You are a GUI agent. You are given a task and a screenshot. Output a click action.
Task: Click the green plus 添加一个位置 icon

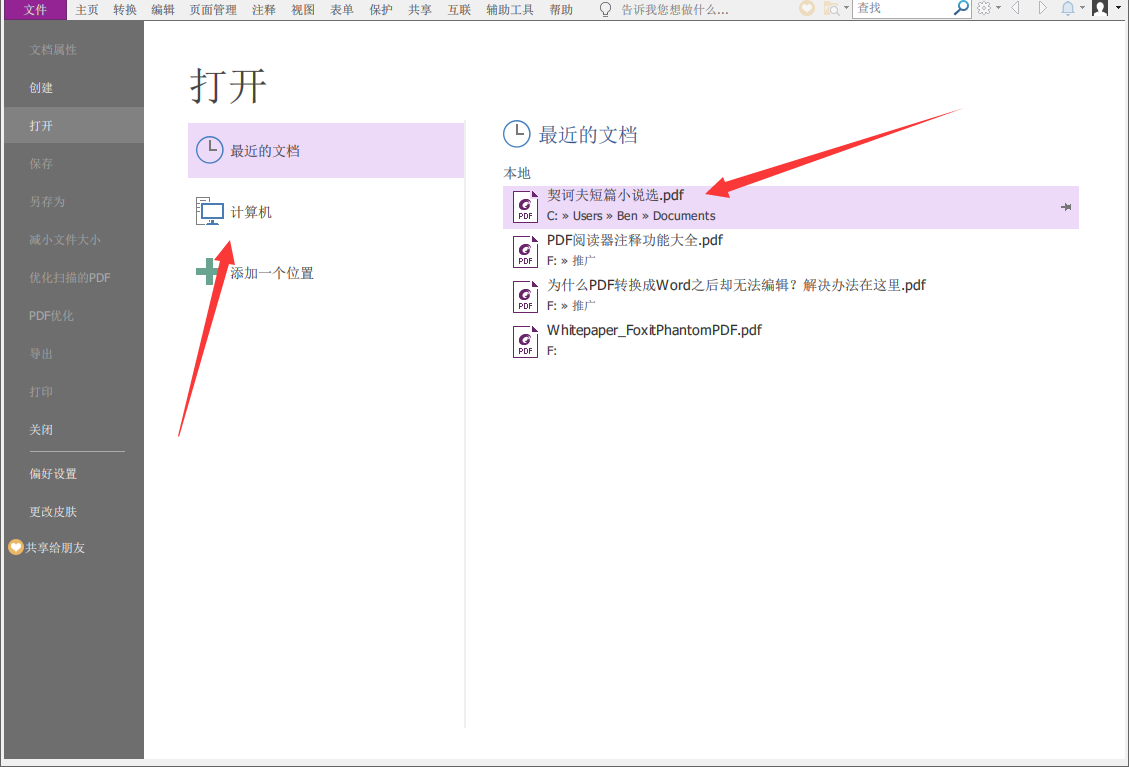[206, 270]
